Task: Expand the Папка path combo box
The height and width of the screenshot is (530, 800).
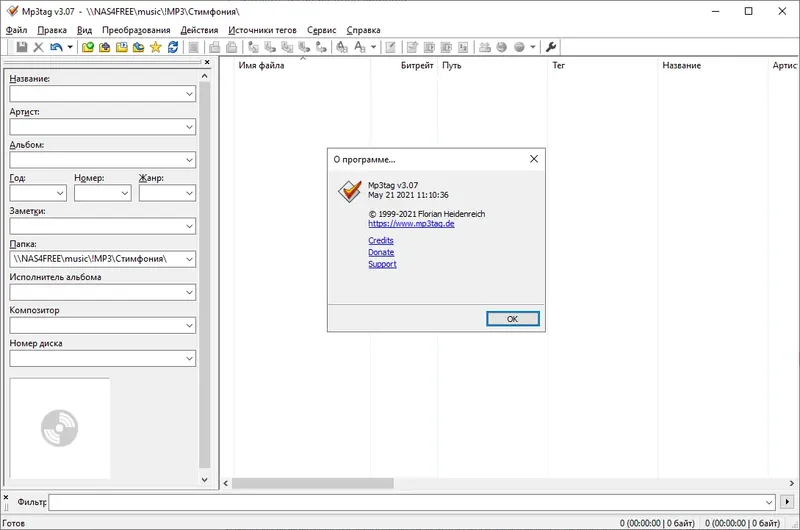Action: click(x=189, y=259)
